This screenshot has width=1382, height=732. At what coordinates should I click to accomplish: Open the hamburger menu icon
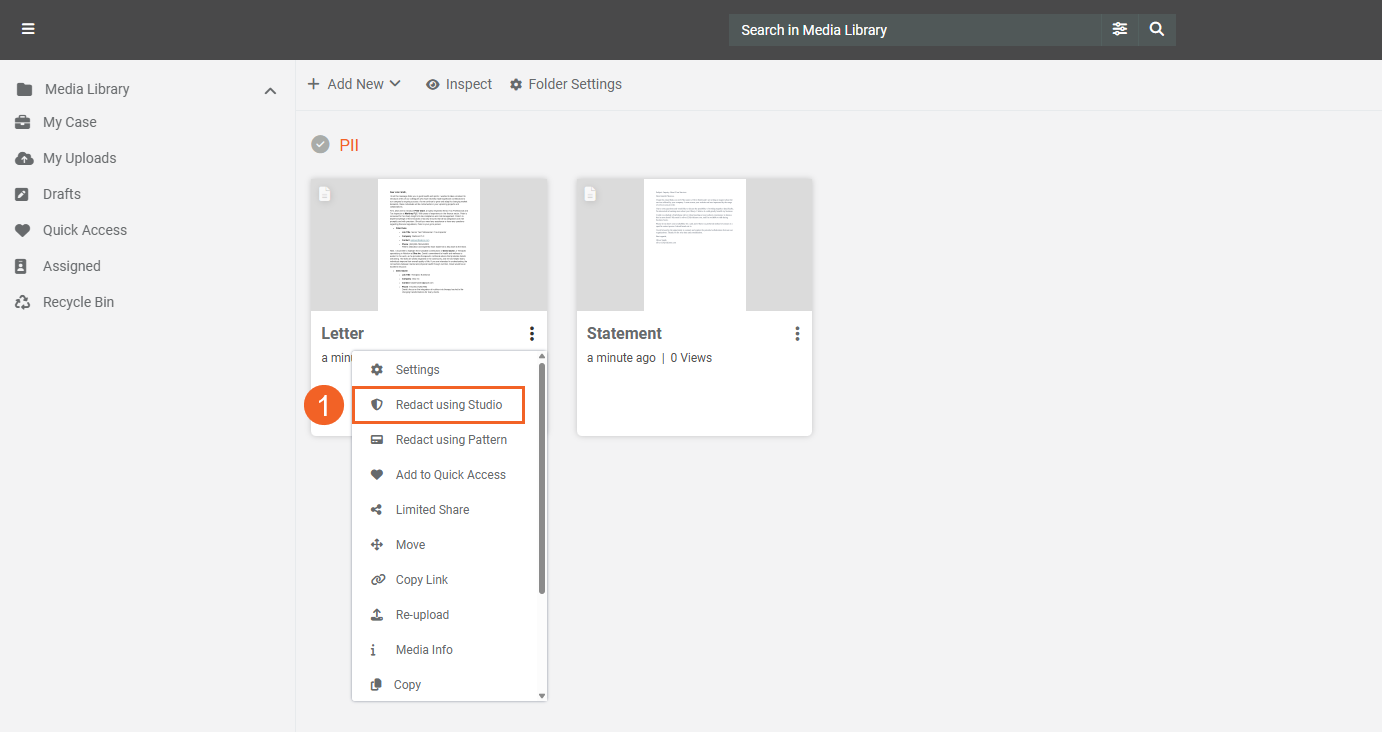(x=28, y=29)
